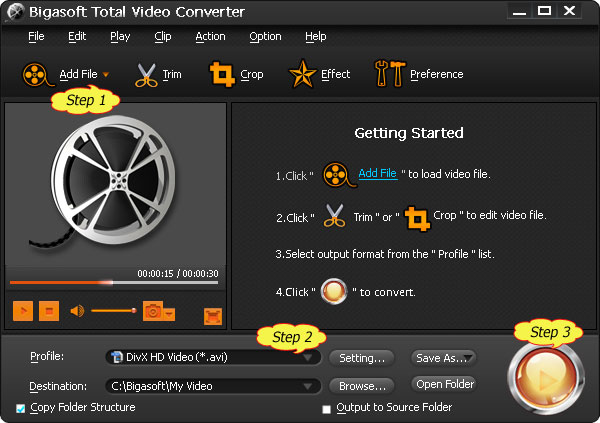This screenshot has width=600, height=423.
Task: Click the crop icon in step 2 instructions
Action: click(417, 219)
